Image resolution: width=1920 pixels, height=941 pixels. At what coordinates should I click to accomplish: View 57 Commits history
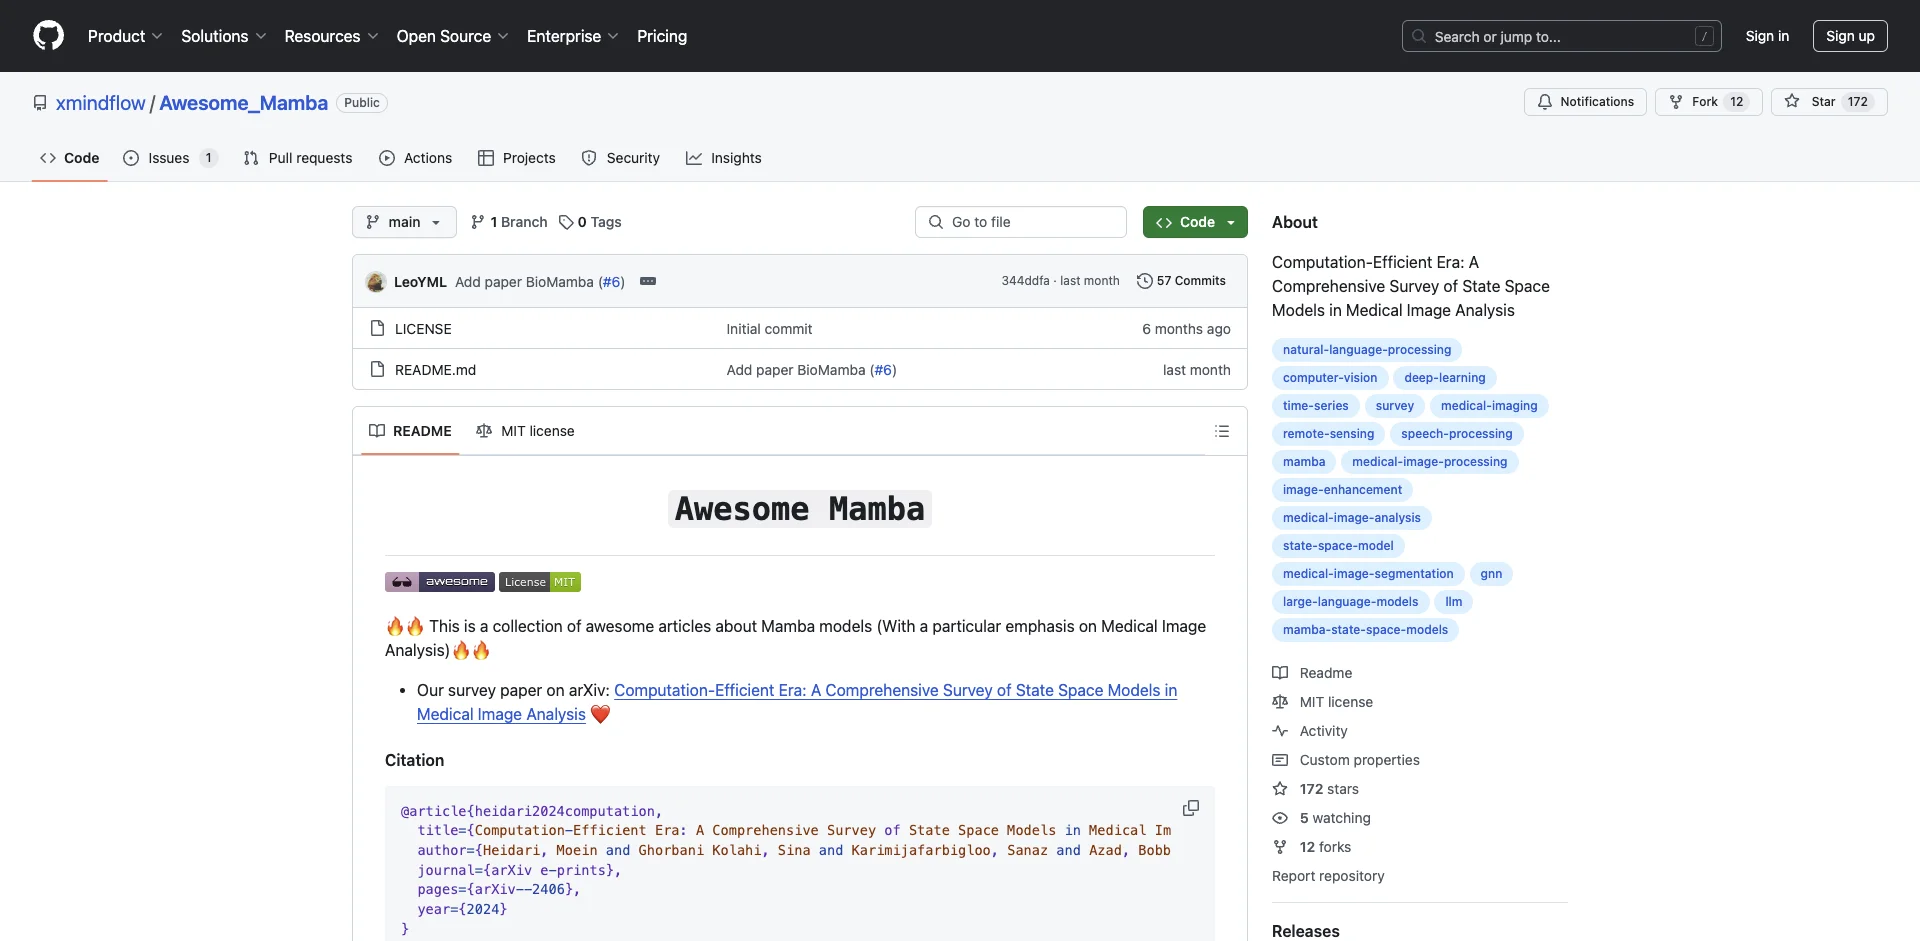1181,281
